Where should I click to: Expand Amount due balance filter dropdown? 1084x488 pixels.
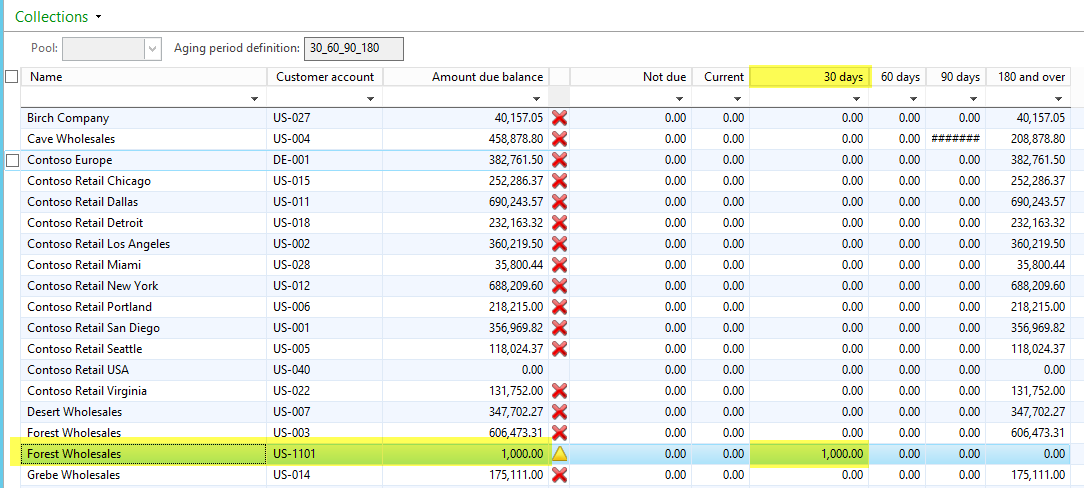point(538,98)
